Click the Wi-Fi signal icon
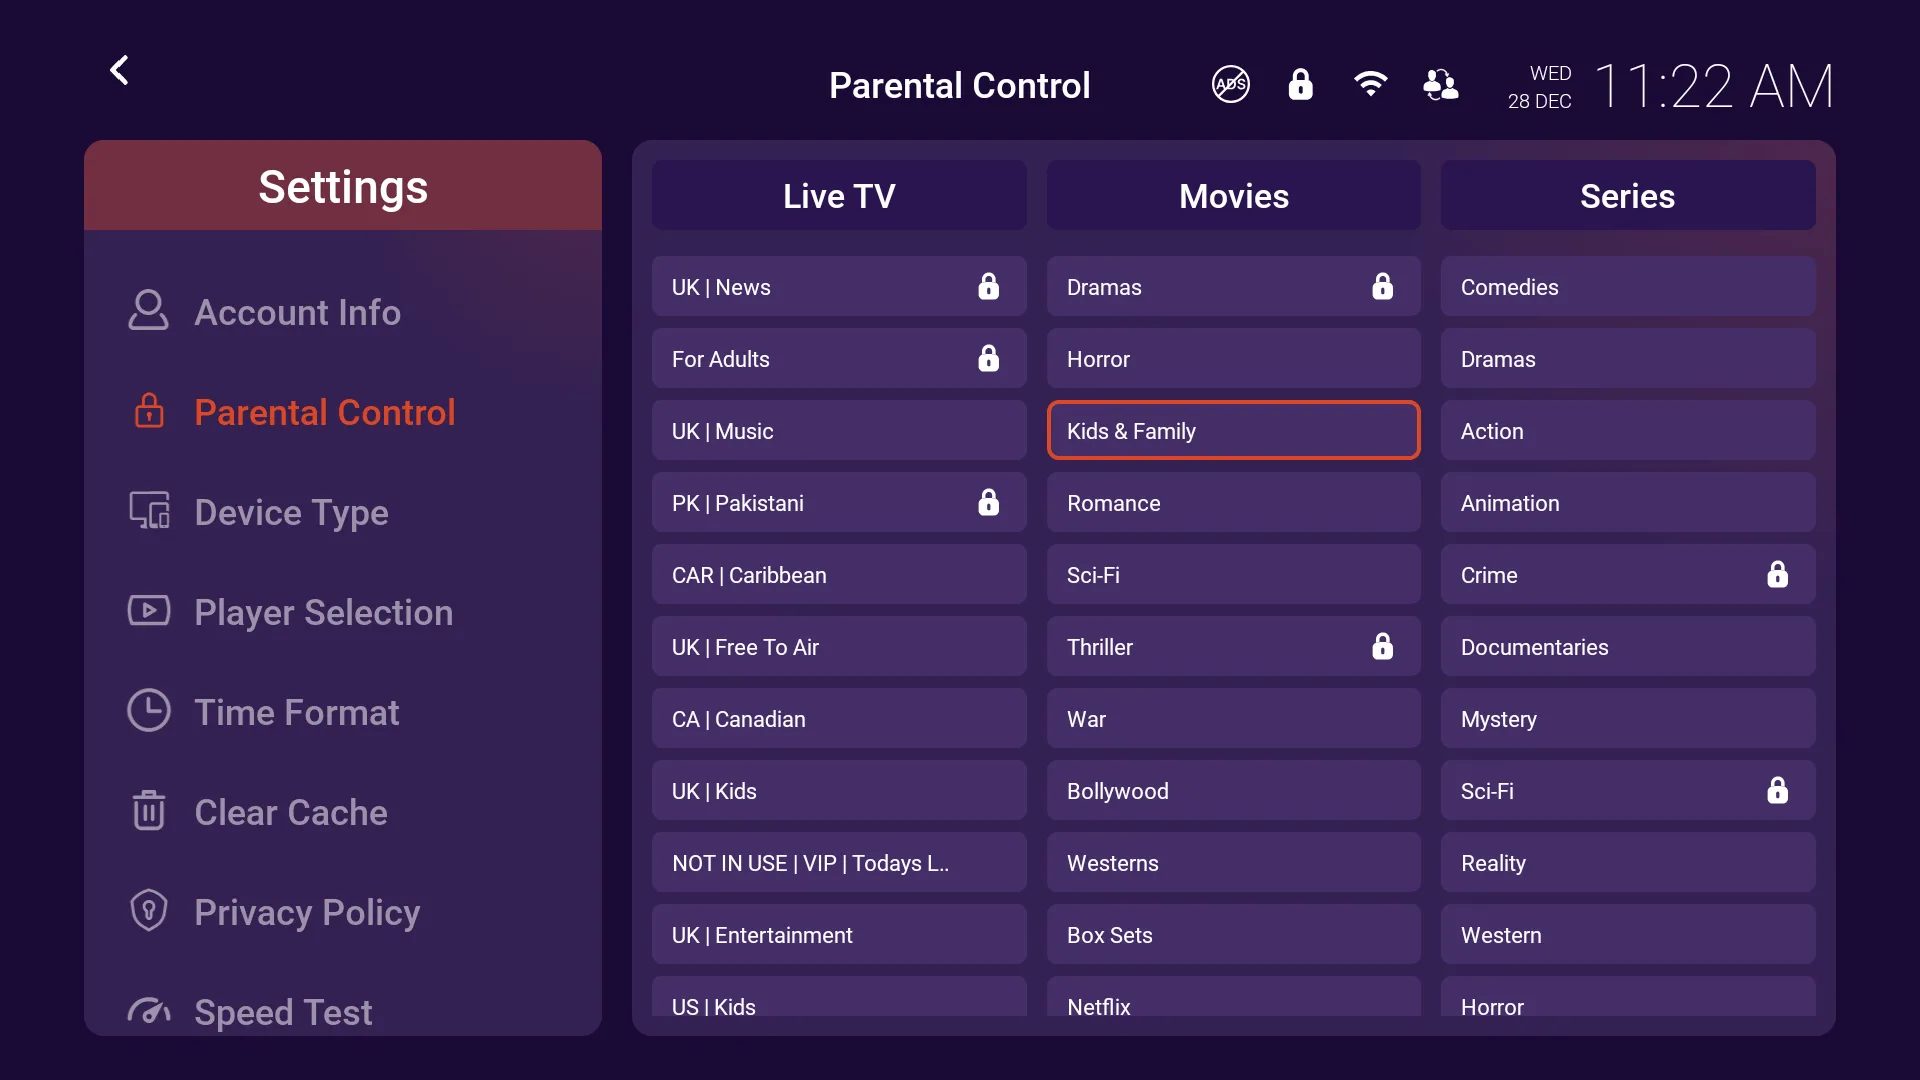 coord(1370,84)
